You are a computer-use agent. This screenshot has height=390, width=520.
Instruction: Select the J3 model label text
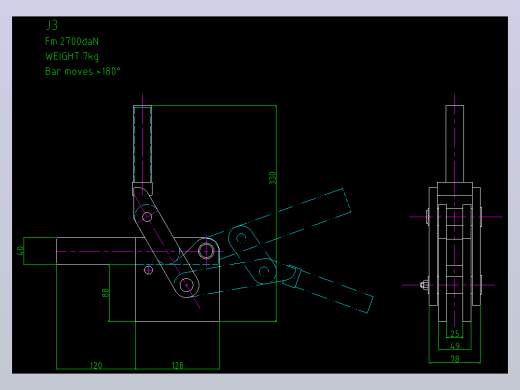52,25
